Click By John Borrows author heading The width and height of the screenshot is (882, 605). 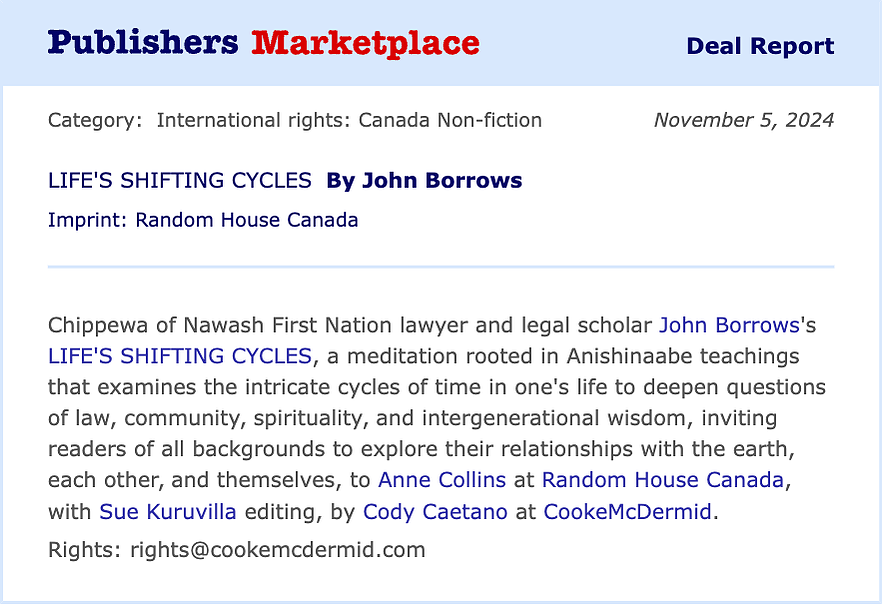tap(424, 180)
